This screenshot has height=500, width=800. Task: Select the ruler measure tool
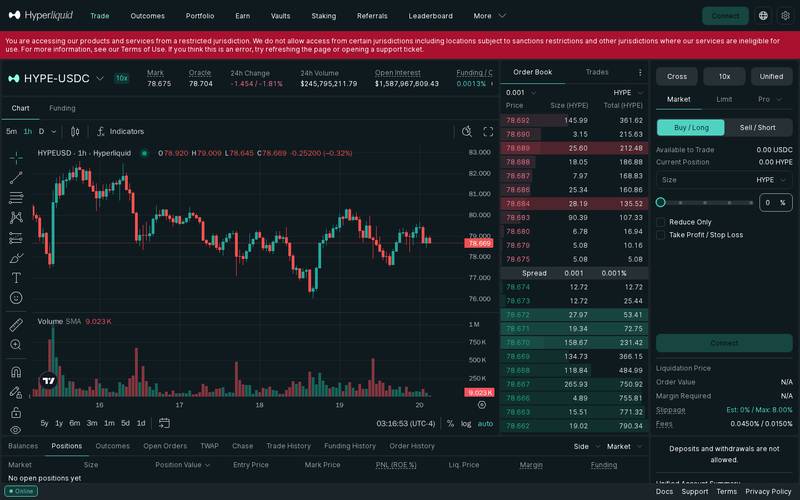(x=16, y=324)
